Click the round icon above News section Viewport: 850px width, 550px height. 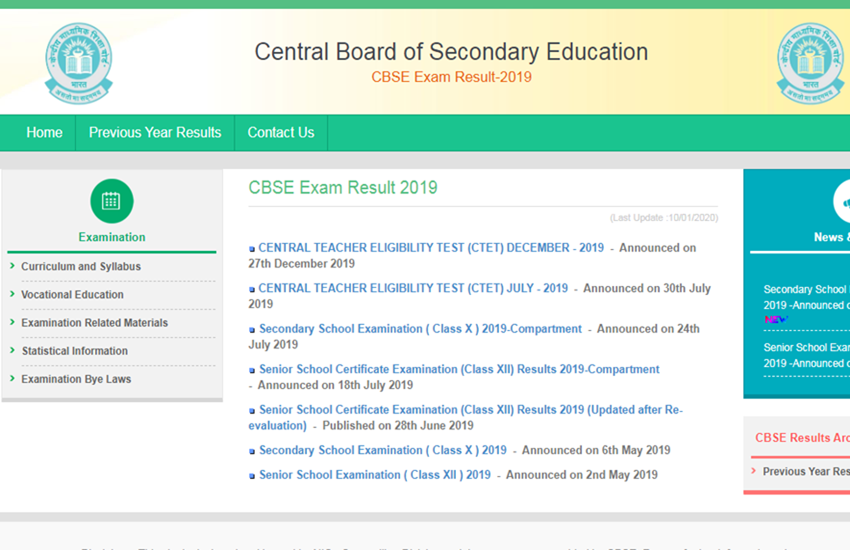point(842,203)
